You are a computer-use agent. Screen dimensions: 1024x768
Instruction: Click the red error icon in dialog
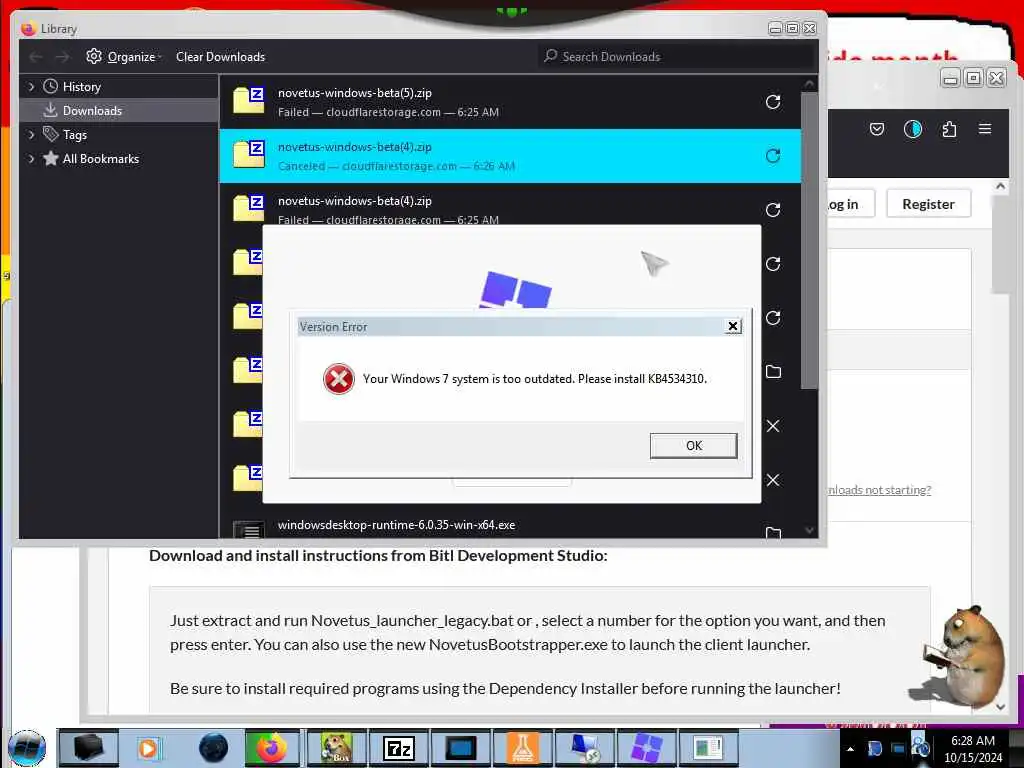coord(338,379)
